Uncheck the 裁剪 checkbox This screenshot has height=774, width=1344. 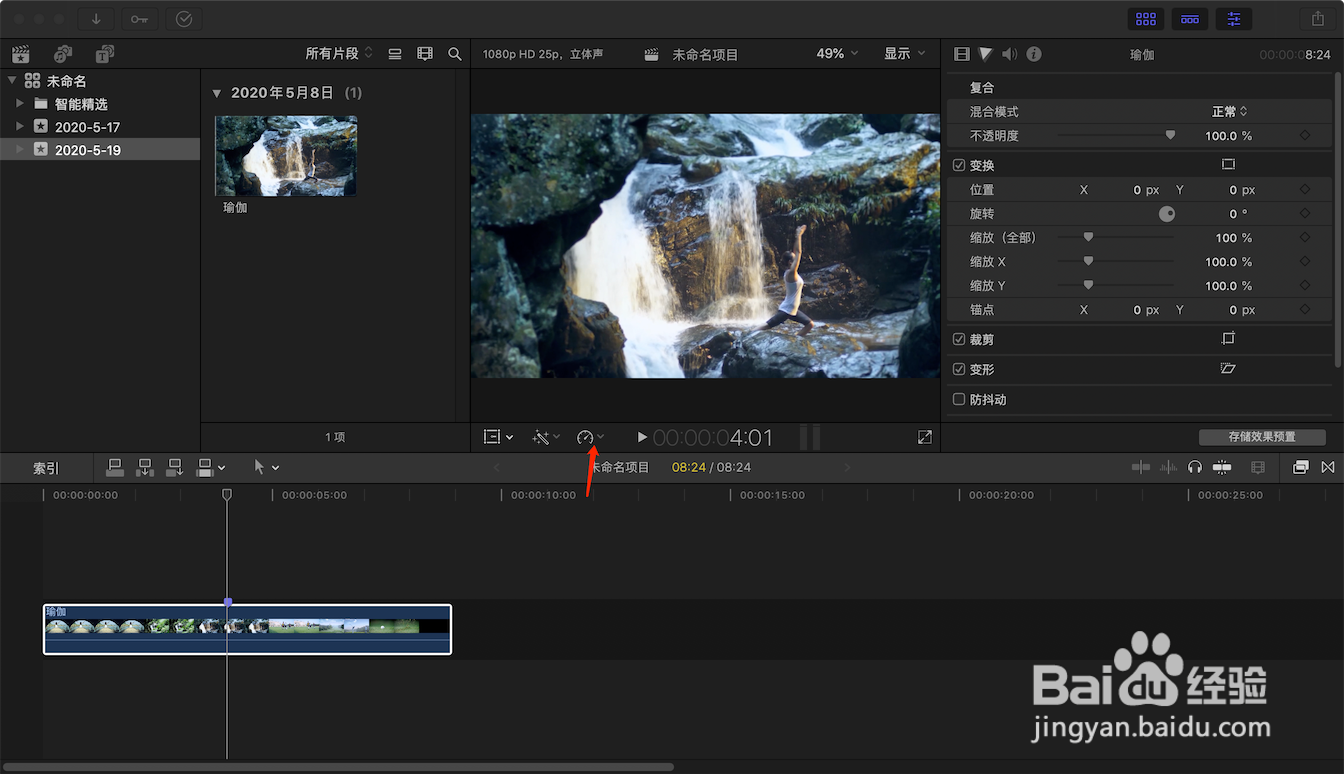959,340
